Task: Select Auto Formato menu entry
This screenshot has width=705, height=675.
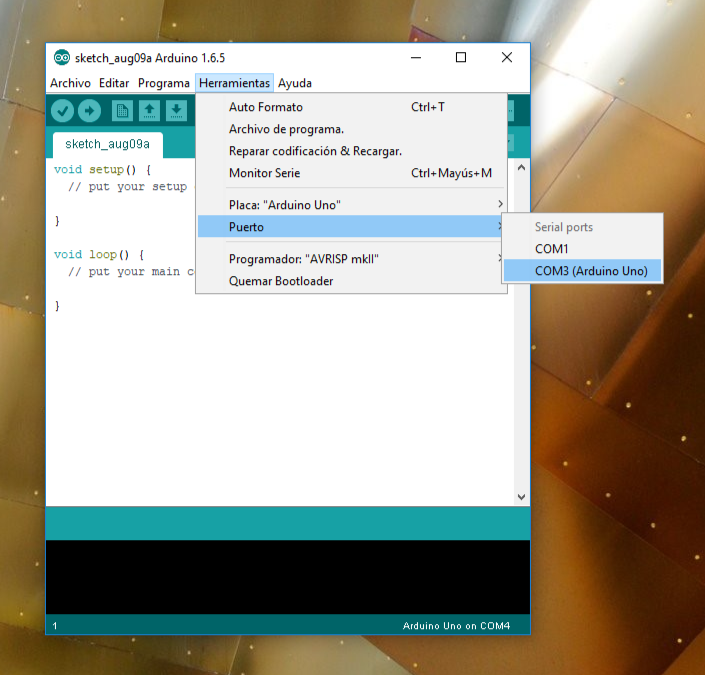Action: pos(352,107)
